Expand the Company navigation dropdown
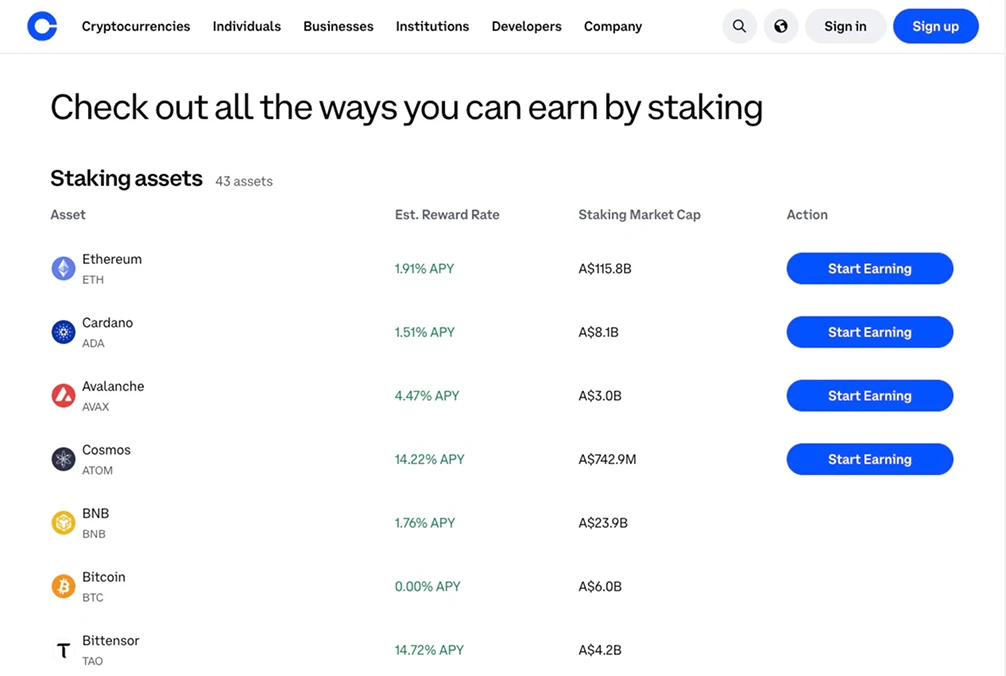The width and height of the screenshot is (1006, 676). point(612,26)
